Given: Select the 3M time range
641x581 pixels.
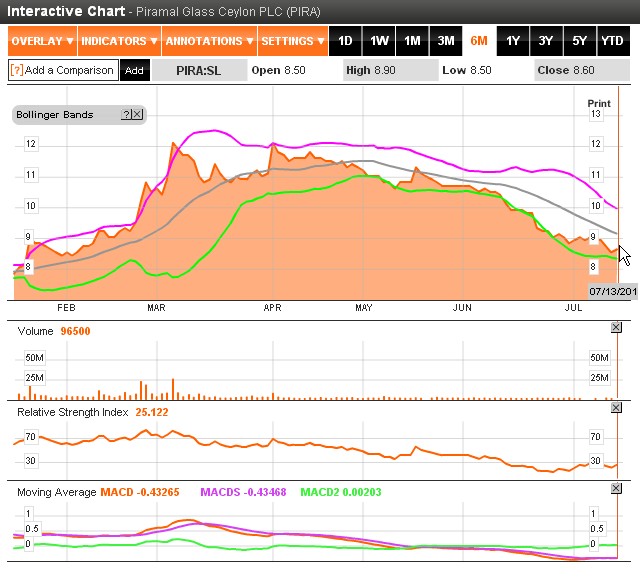Looking at the screenshot, I should pyautogui.click(x=446, y=41).
